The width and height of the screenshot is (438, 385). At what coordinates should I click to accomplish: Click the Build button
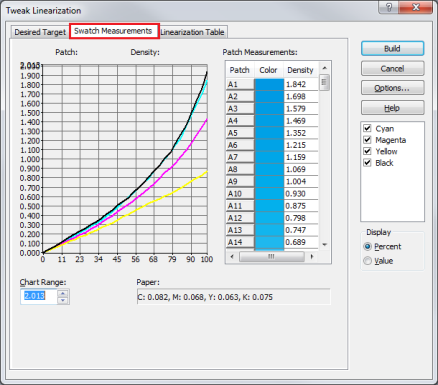coord(392,49)
